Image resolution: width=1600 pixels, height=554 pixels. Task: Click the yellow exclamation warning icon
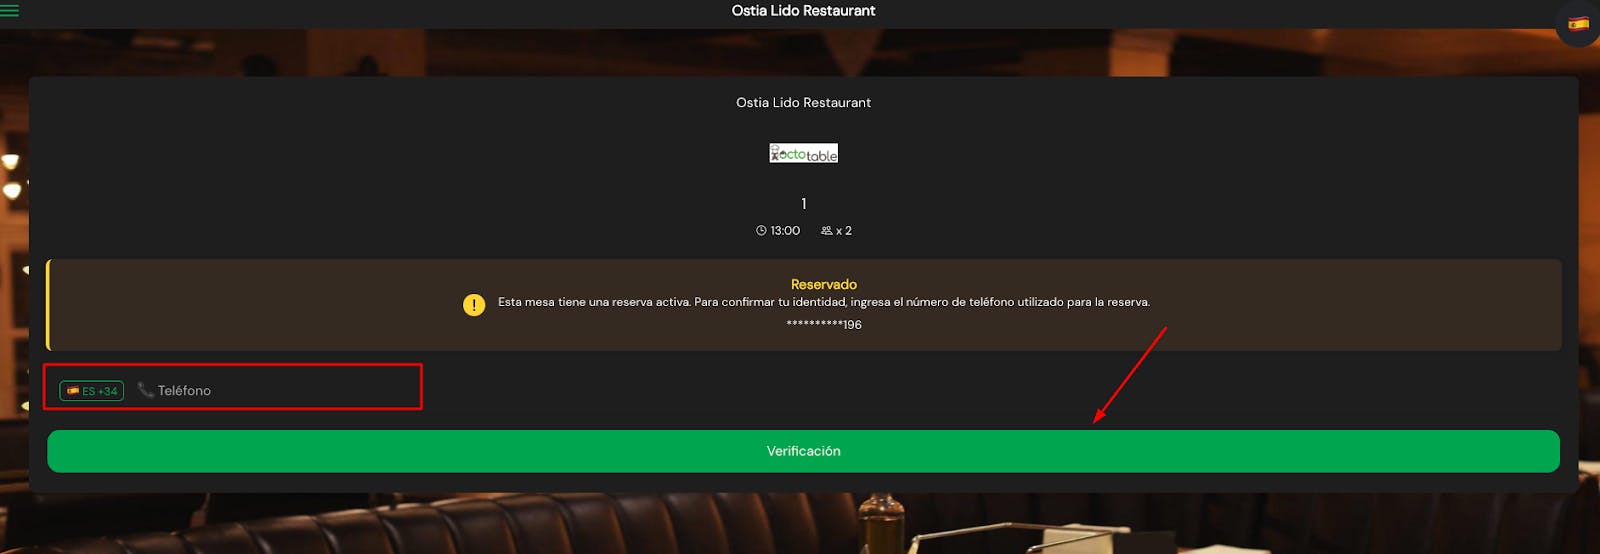point(474,305)
